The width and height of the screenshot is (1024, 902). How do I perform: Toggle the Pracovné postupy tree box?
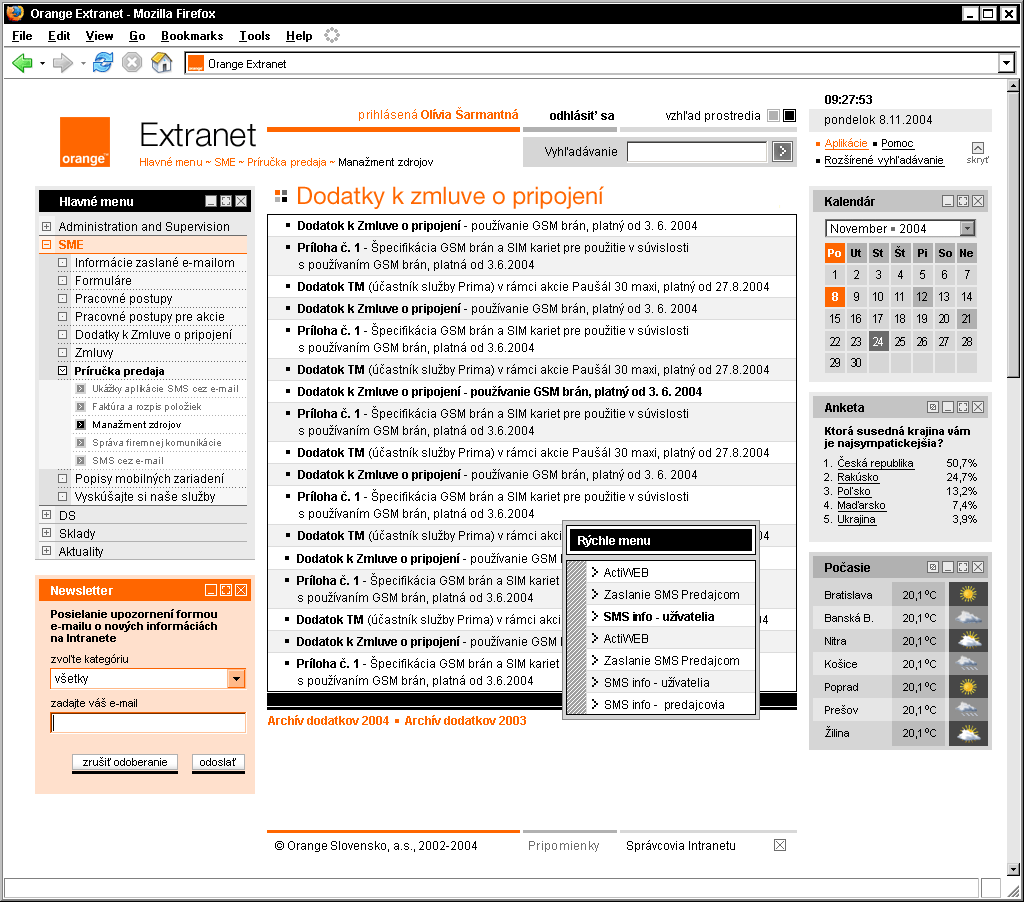click(63, 298)
